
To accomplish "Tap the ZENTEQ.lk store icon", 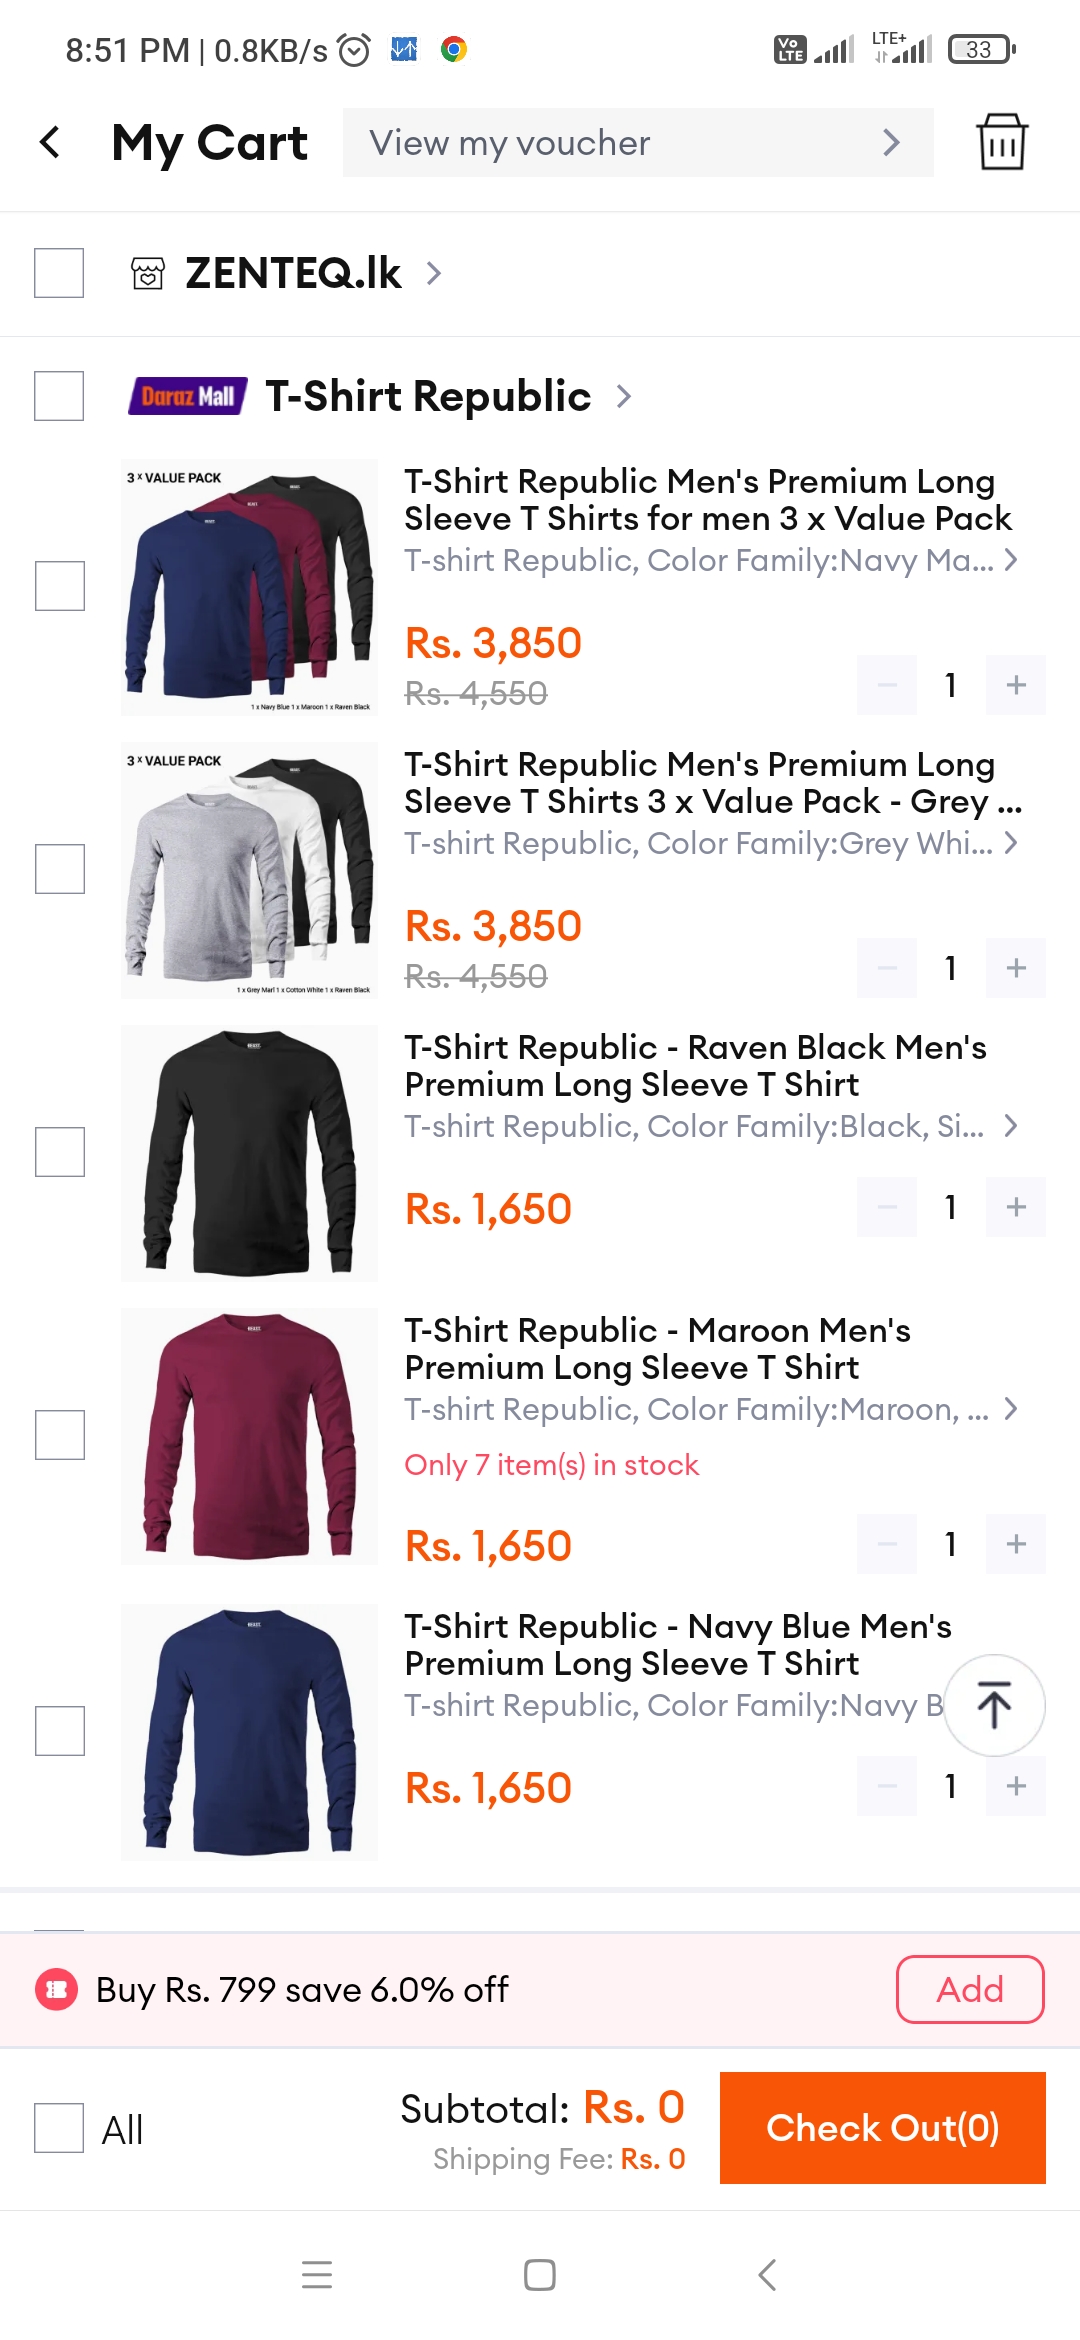I will pos(148,273).
